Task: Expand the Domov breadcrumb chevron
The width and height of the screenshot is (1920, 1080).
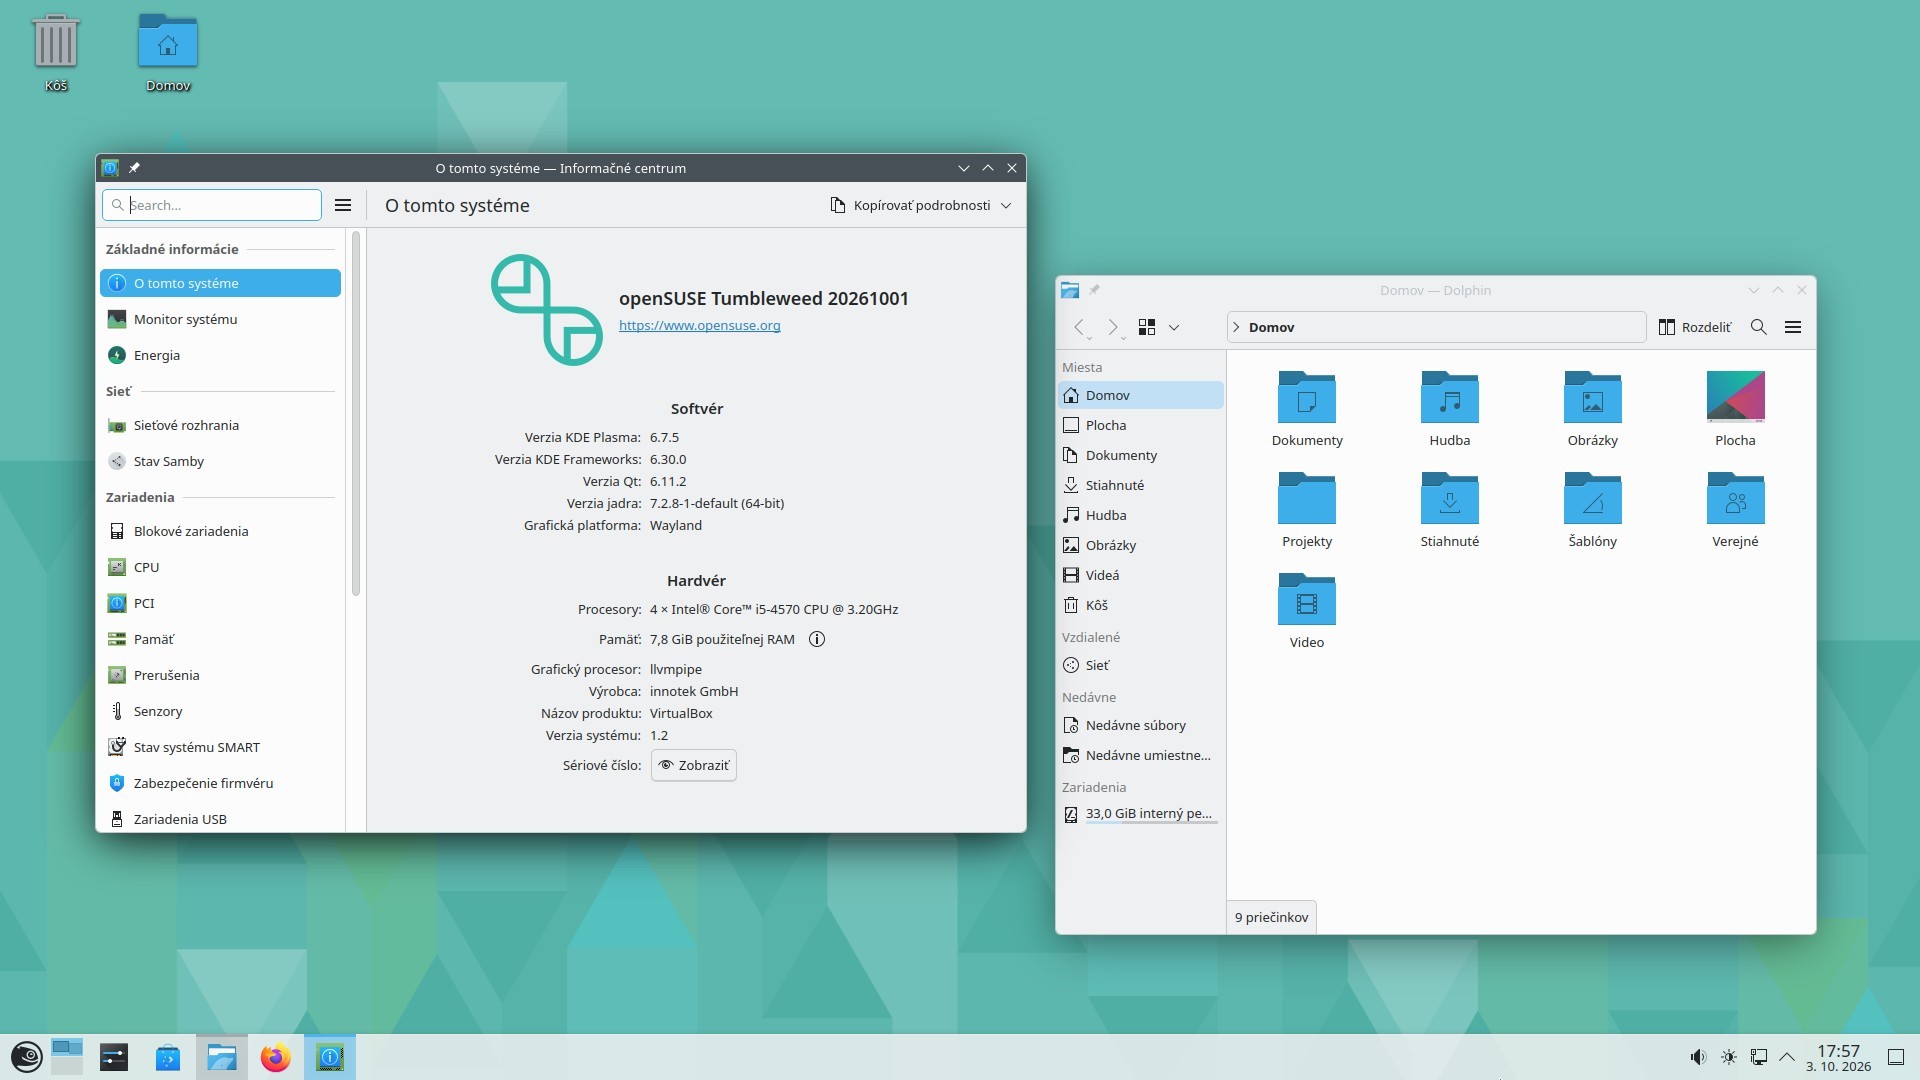Action: (x=1237, y=327)
